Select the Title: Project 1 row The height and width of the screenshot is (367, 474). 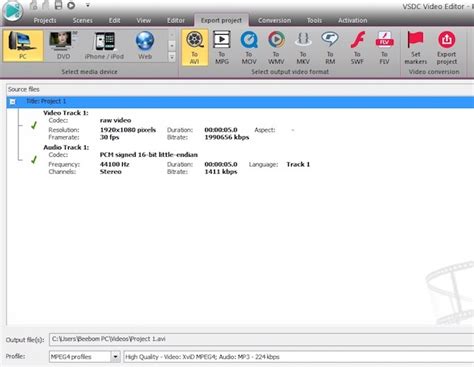pos(240,102)
